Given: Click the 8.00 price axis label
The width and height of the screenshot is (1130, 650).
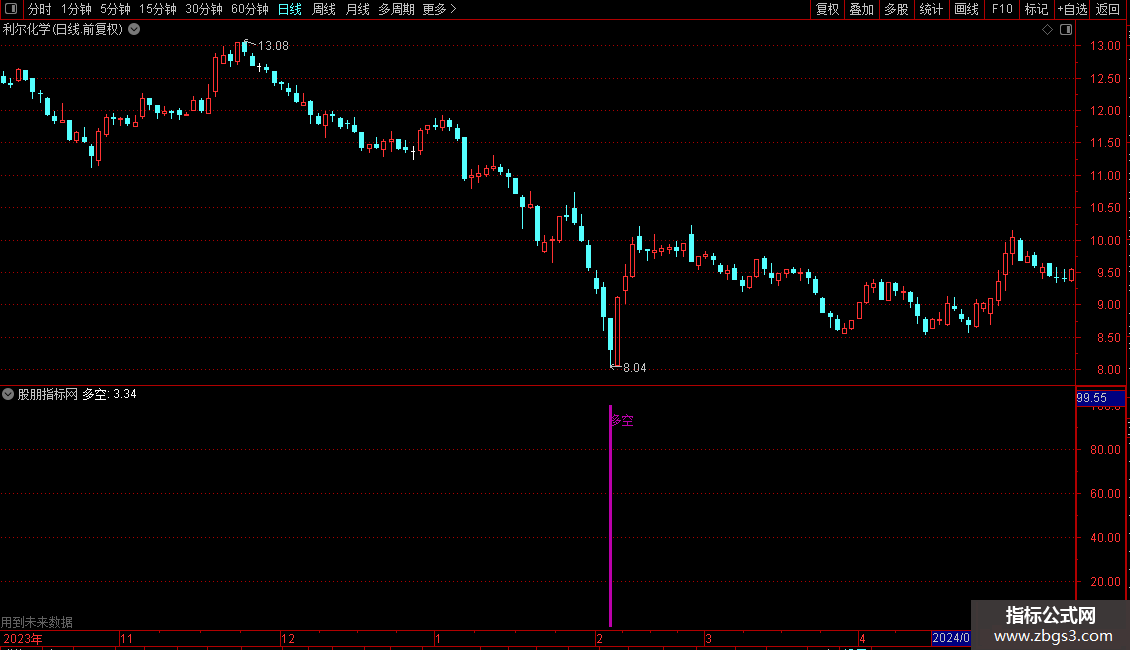Looking at the screenshot, I should pyautogui.click(x=1108, y=370).
